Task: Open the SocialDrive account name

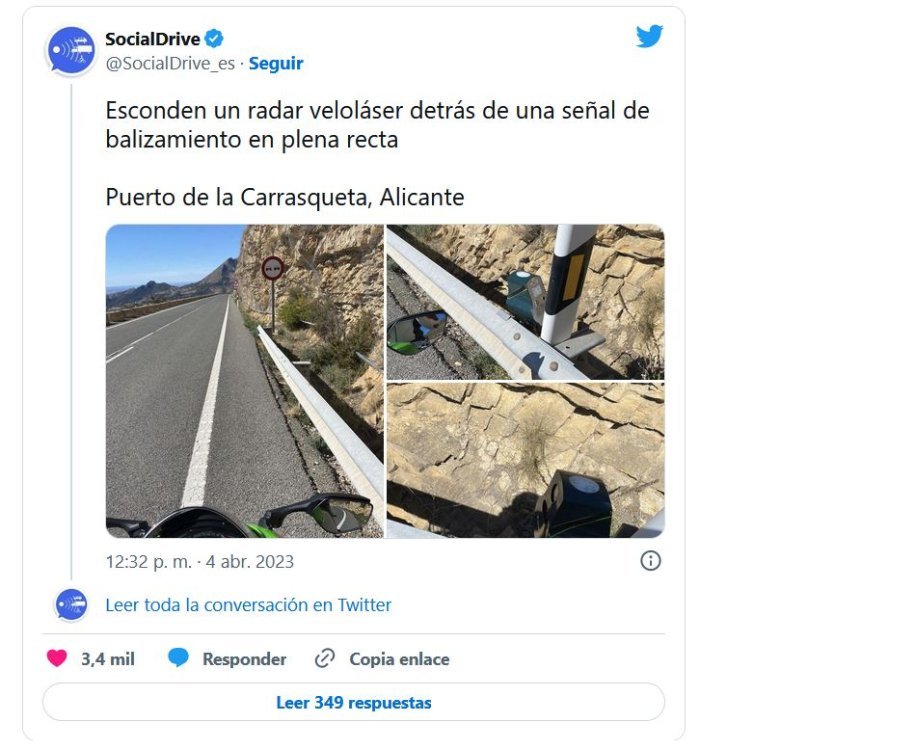Action: coord(152,39)
